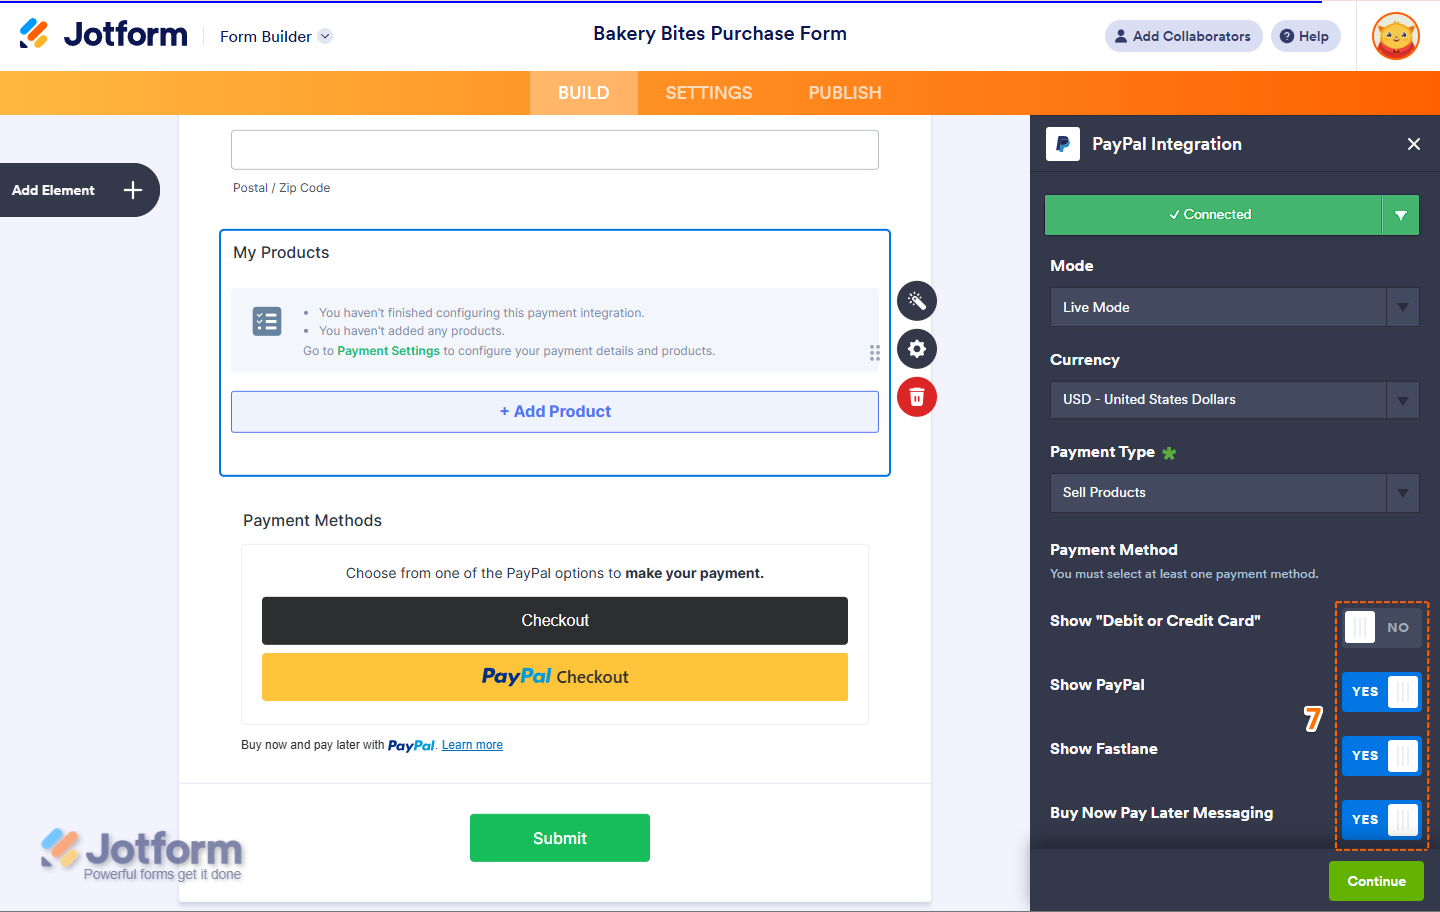Open My Products gear settings icon
The height and width of the screenshot is (912, 1440).
tap(917, 349)
